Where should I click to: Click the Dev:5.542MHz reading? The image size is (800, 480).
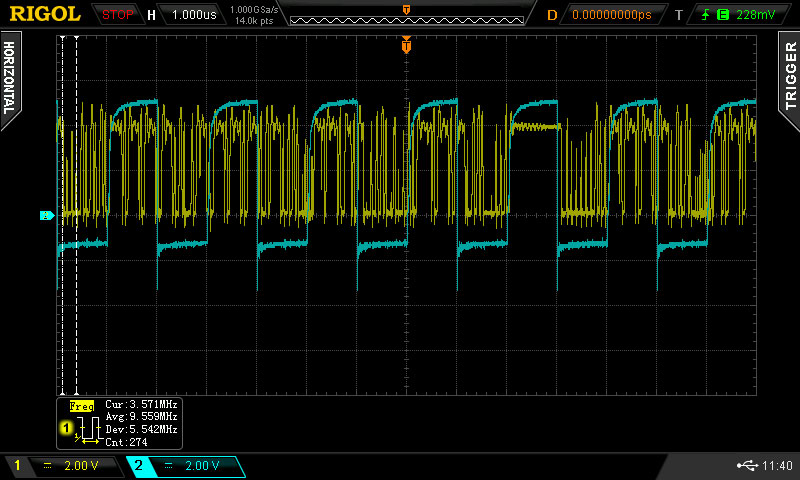pos(141,430)
